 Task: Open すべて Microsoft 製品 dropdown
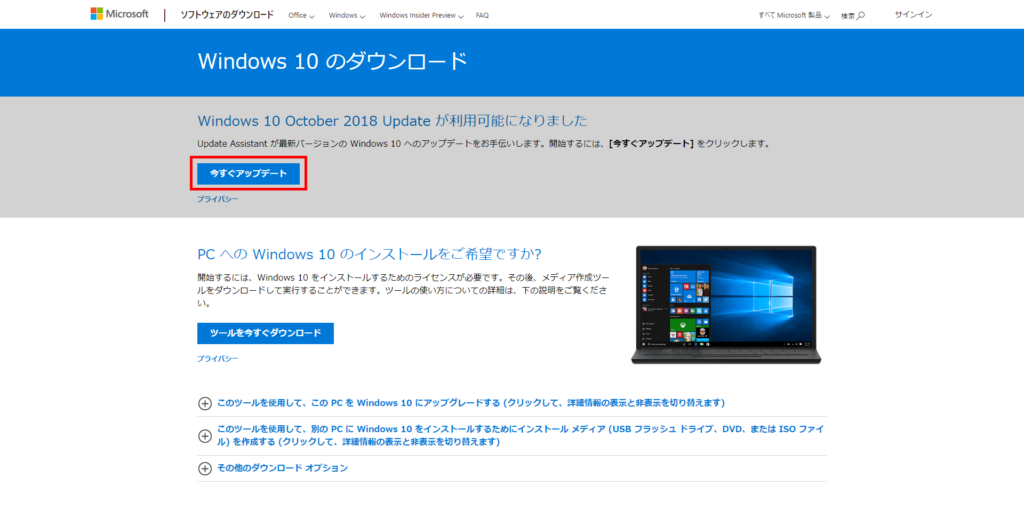pyautogui.click(x=794, y=16)
